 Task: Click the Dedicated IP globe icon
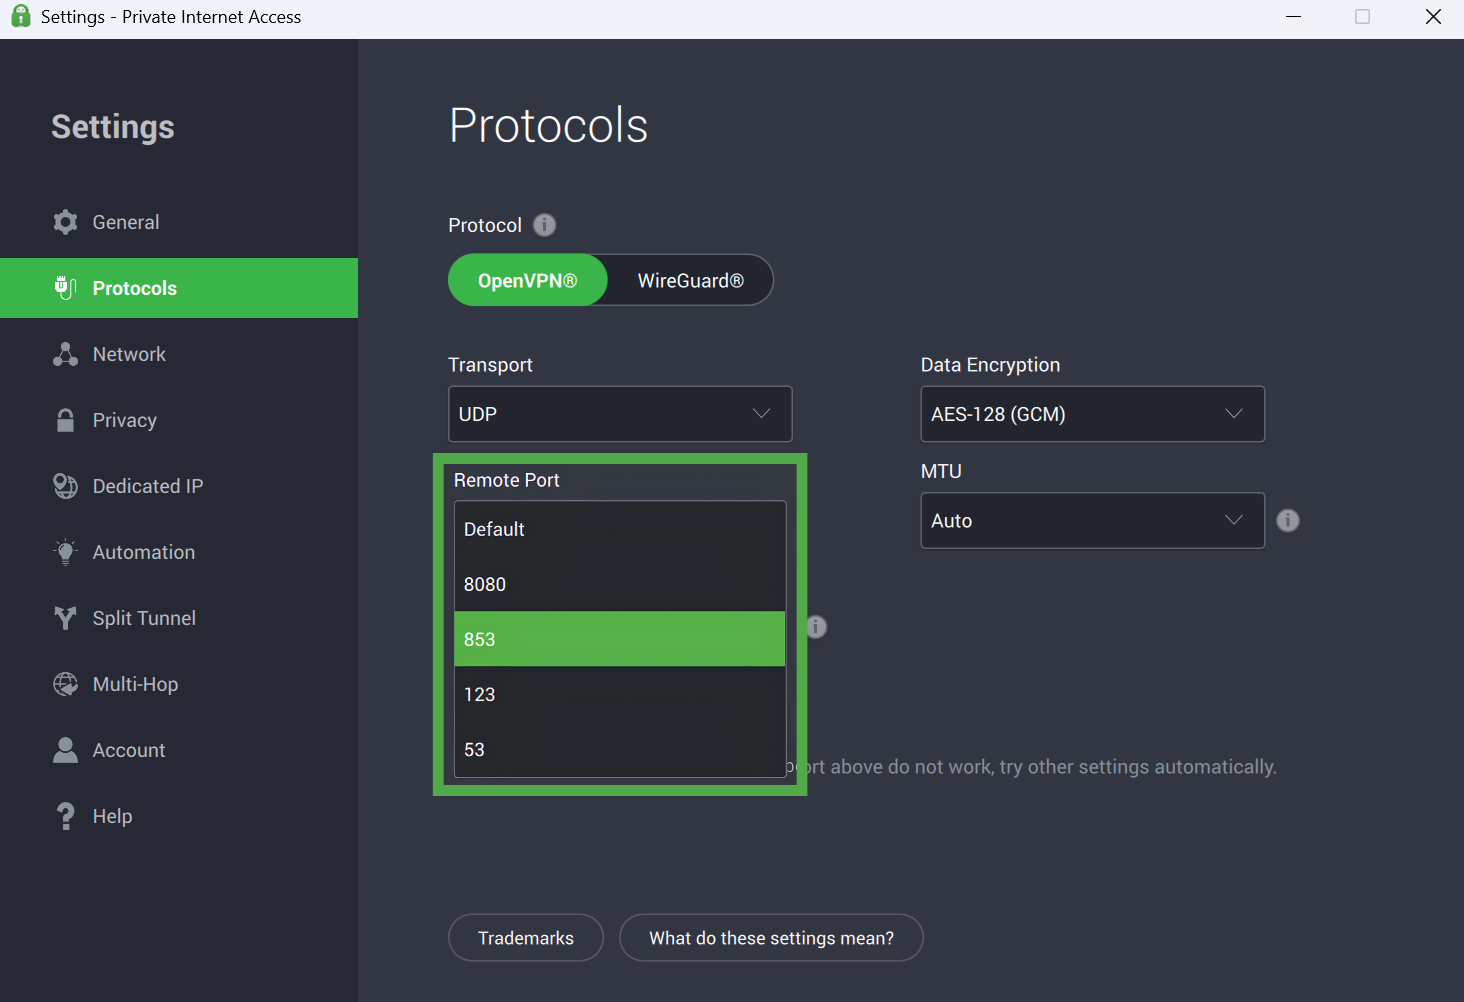pyautogui.click(x=65, y=486)
